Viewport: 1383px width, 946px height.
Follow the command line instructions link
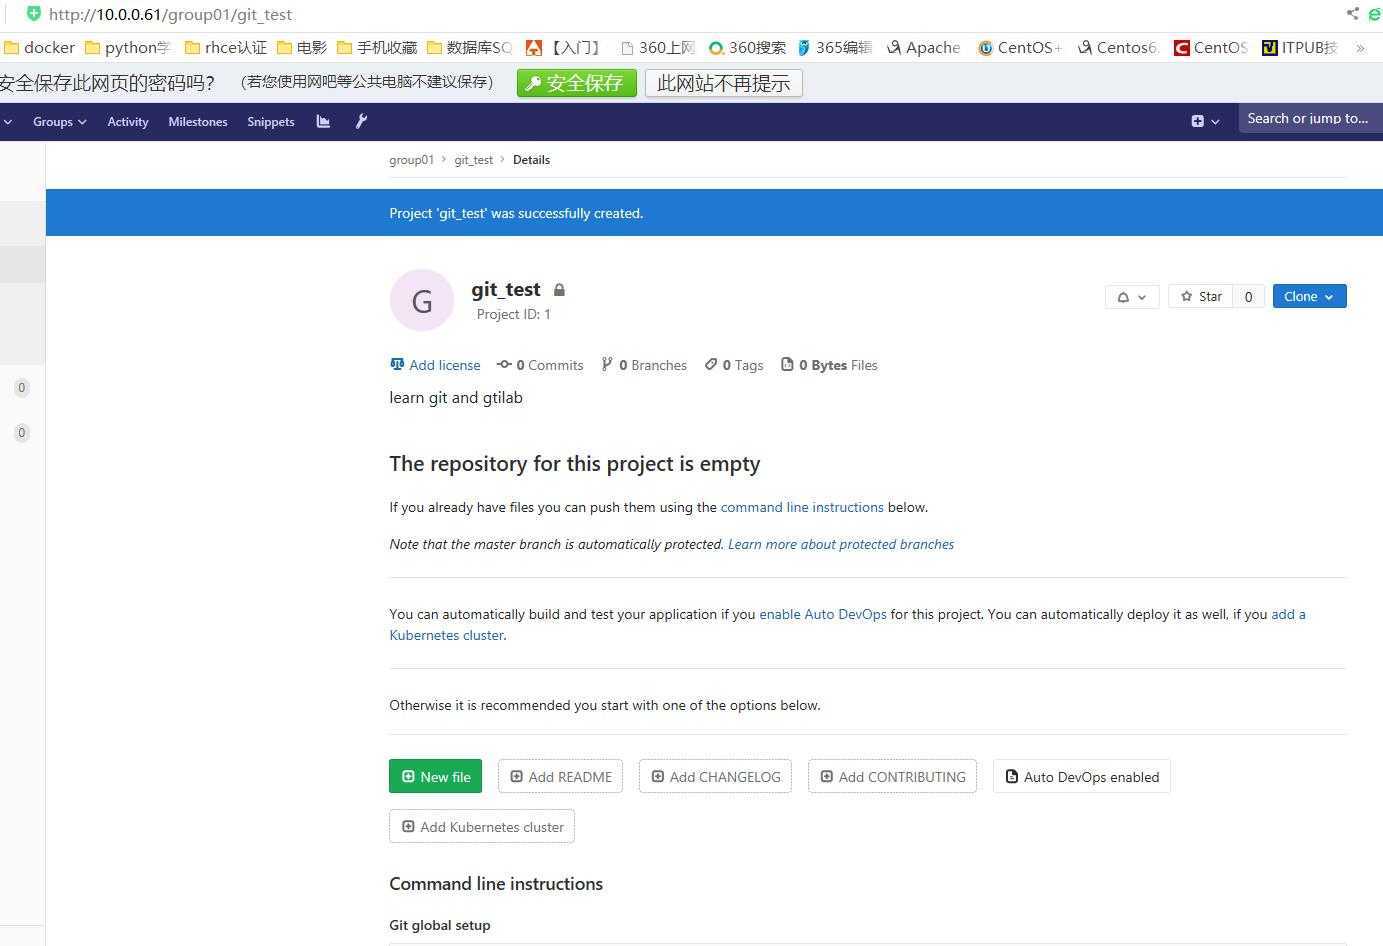pyautogui.click(x=802, y=507)
